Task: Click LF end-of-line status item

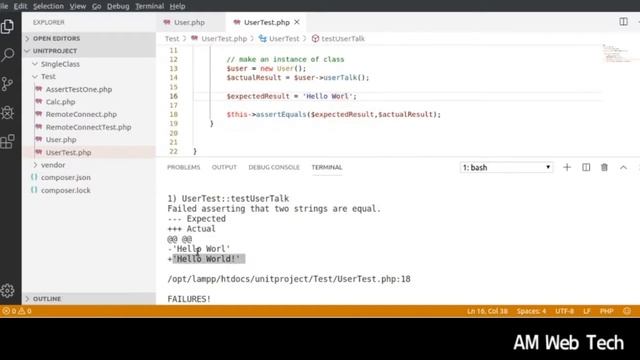Action: point(587,311)
